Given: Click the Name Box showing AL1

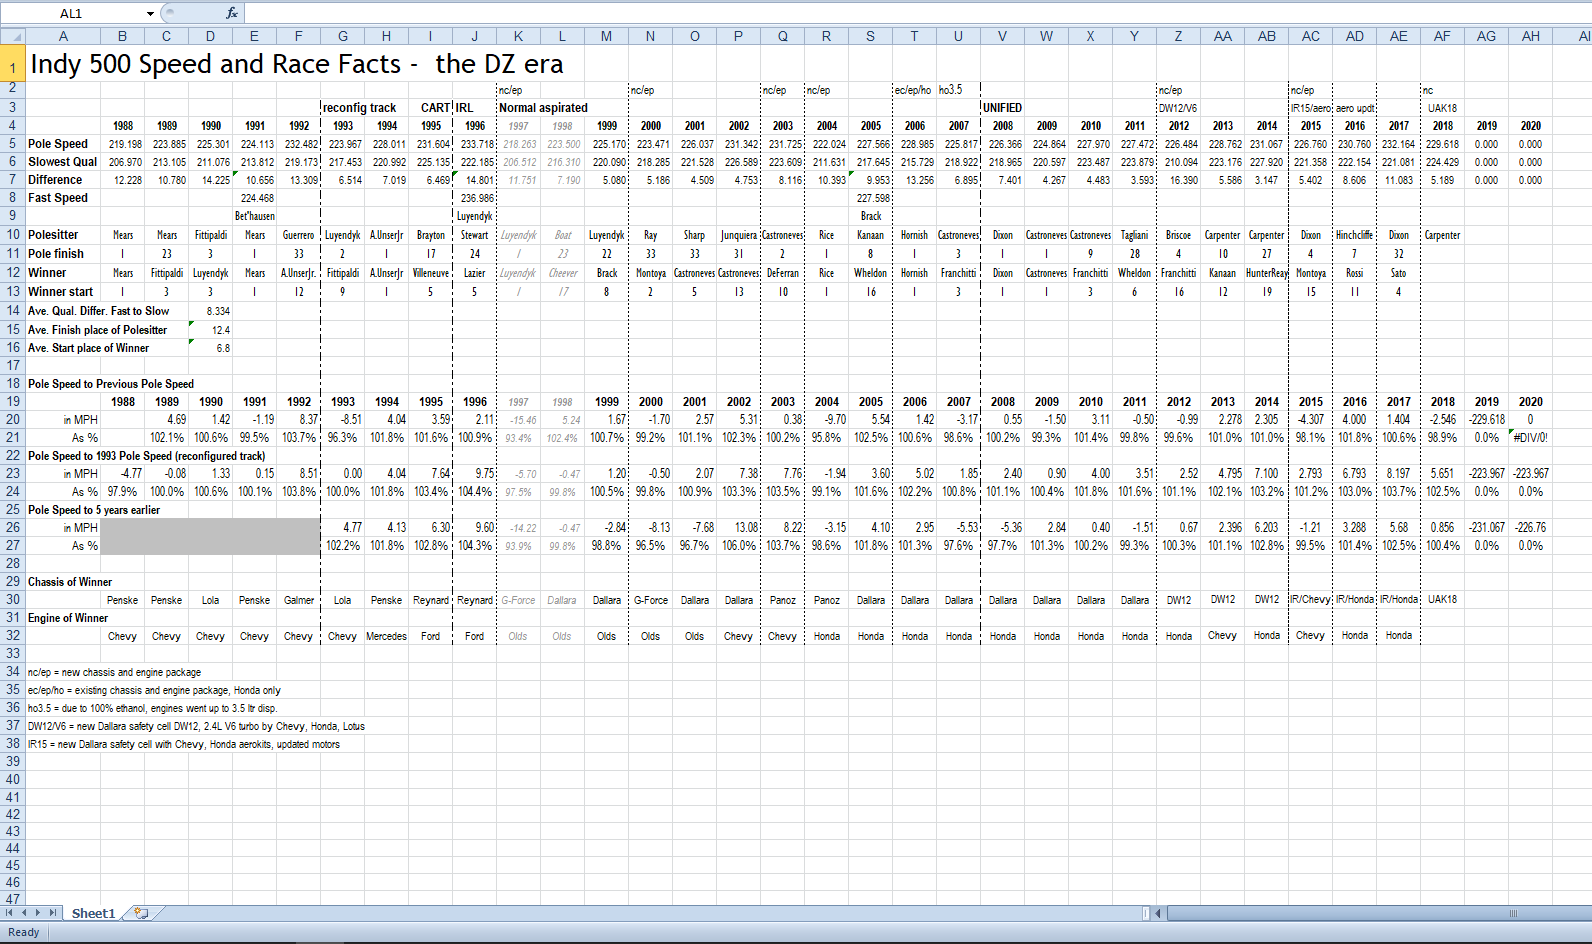Looking at the screenshot, I should click(x=72, y=13).
